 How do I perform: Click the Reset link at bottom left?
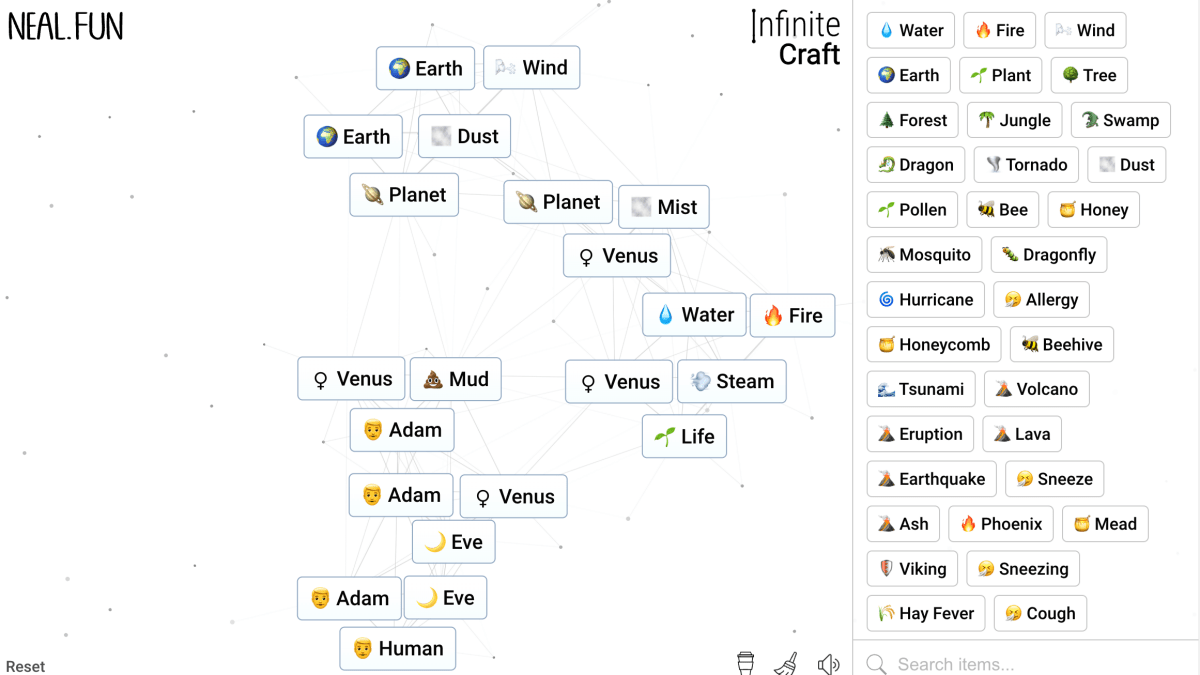pos(25,665)
